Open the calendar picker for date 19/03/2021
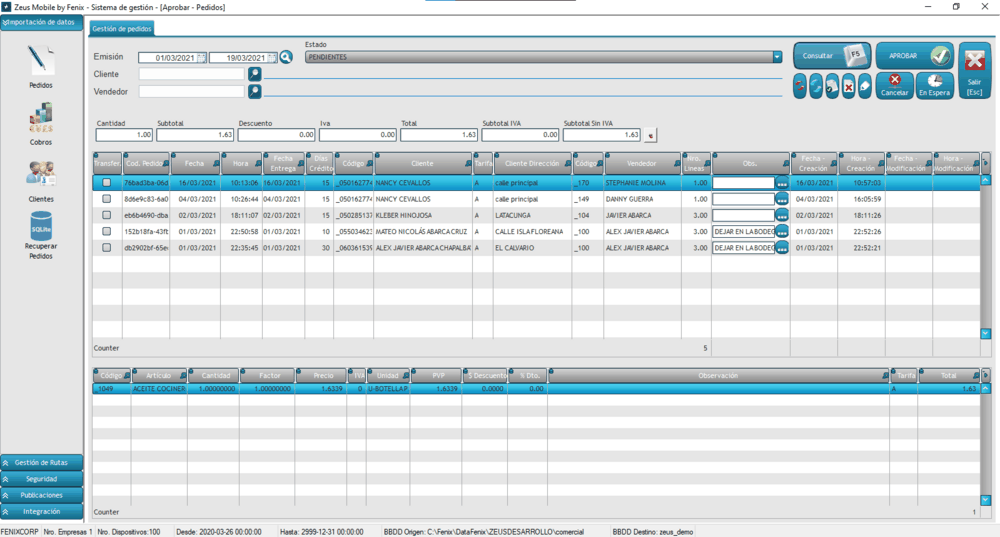Image resolution: width=1000 pixels, height=537 pixels. pos(272,58)
